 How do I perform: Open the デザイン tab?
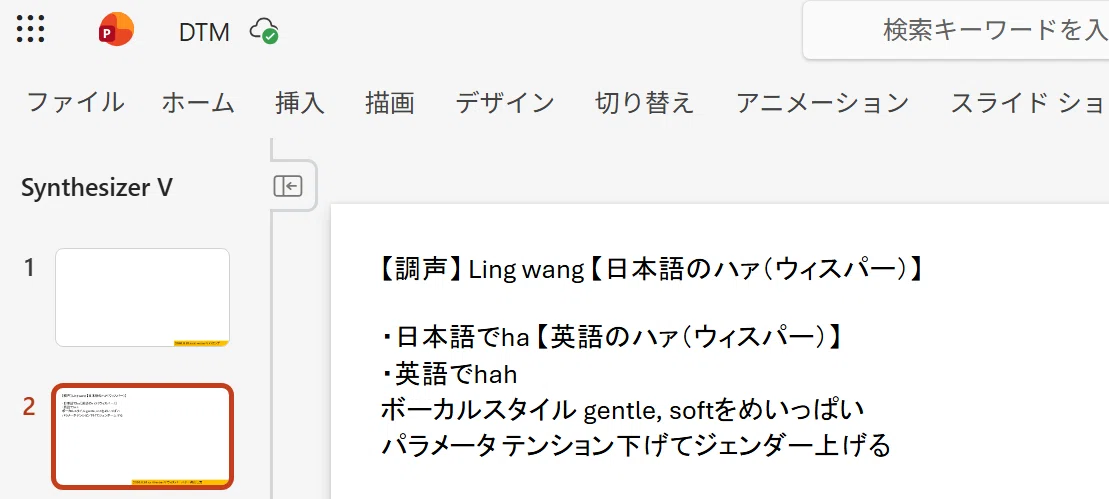pos(505,103)
